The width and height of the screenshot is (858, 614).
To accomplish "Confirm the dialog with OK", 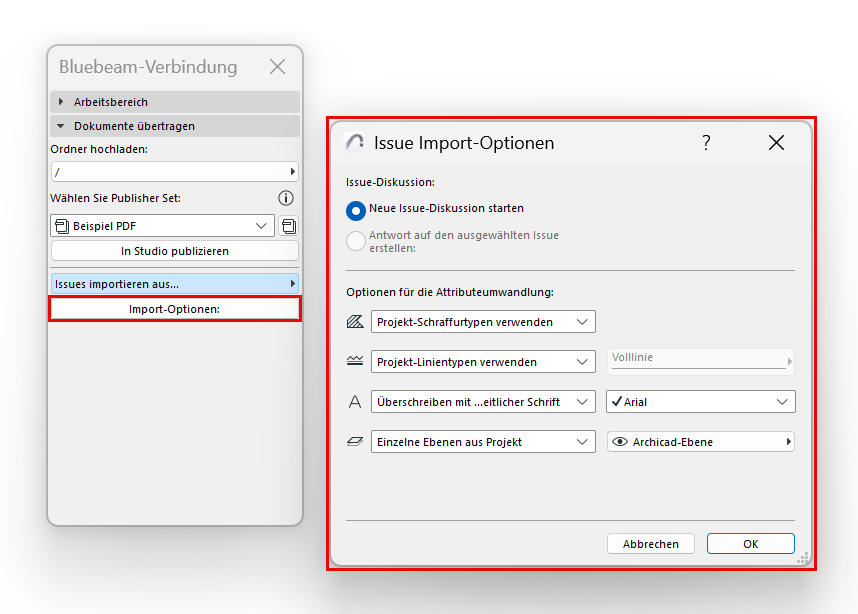I will click(750, 544).
